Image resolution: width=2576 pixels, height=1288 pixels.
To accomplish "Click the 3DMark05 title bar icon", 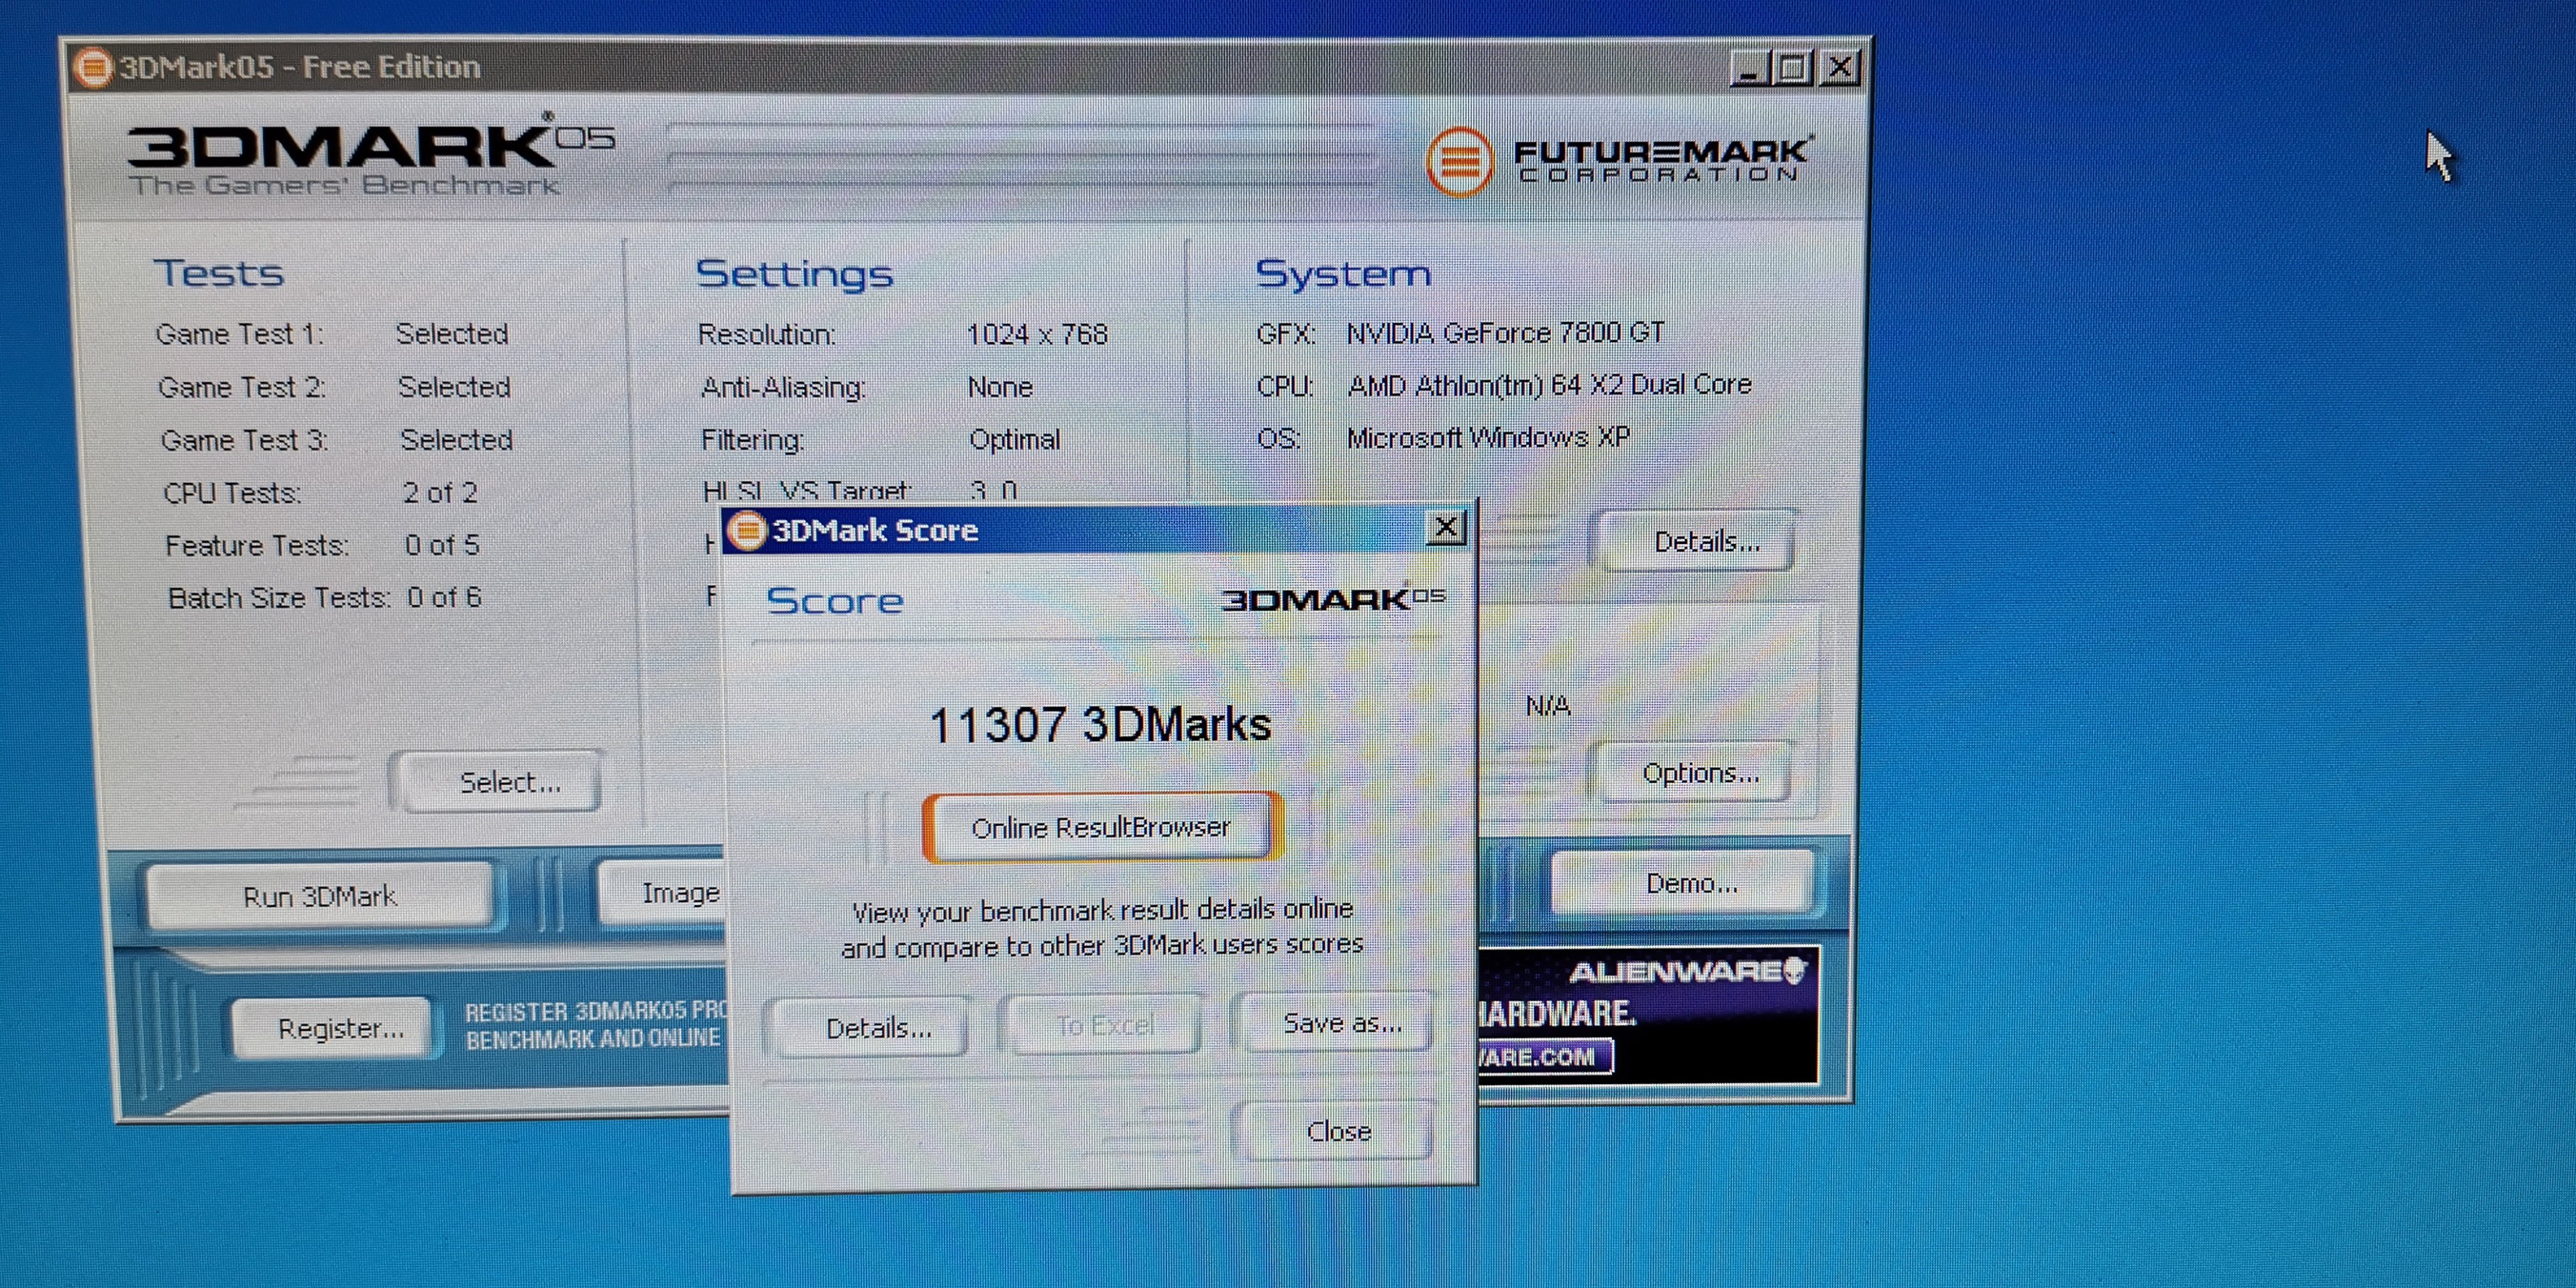I will tap(93, 67).
